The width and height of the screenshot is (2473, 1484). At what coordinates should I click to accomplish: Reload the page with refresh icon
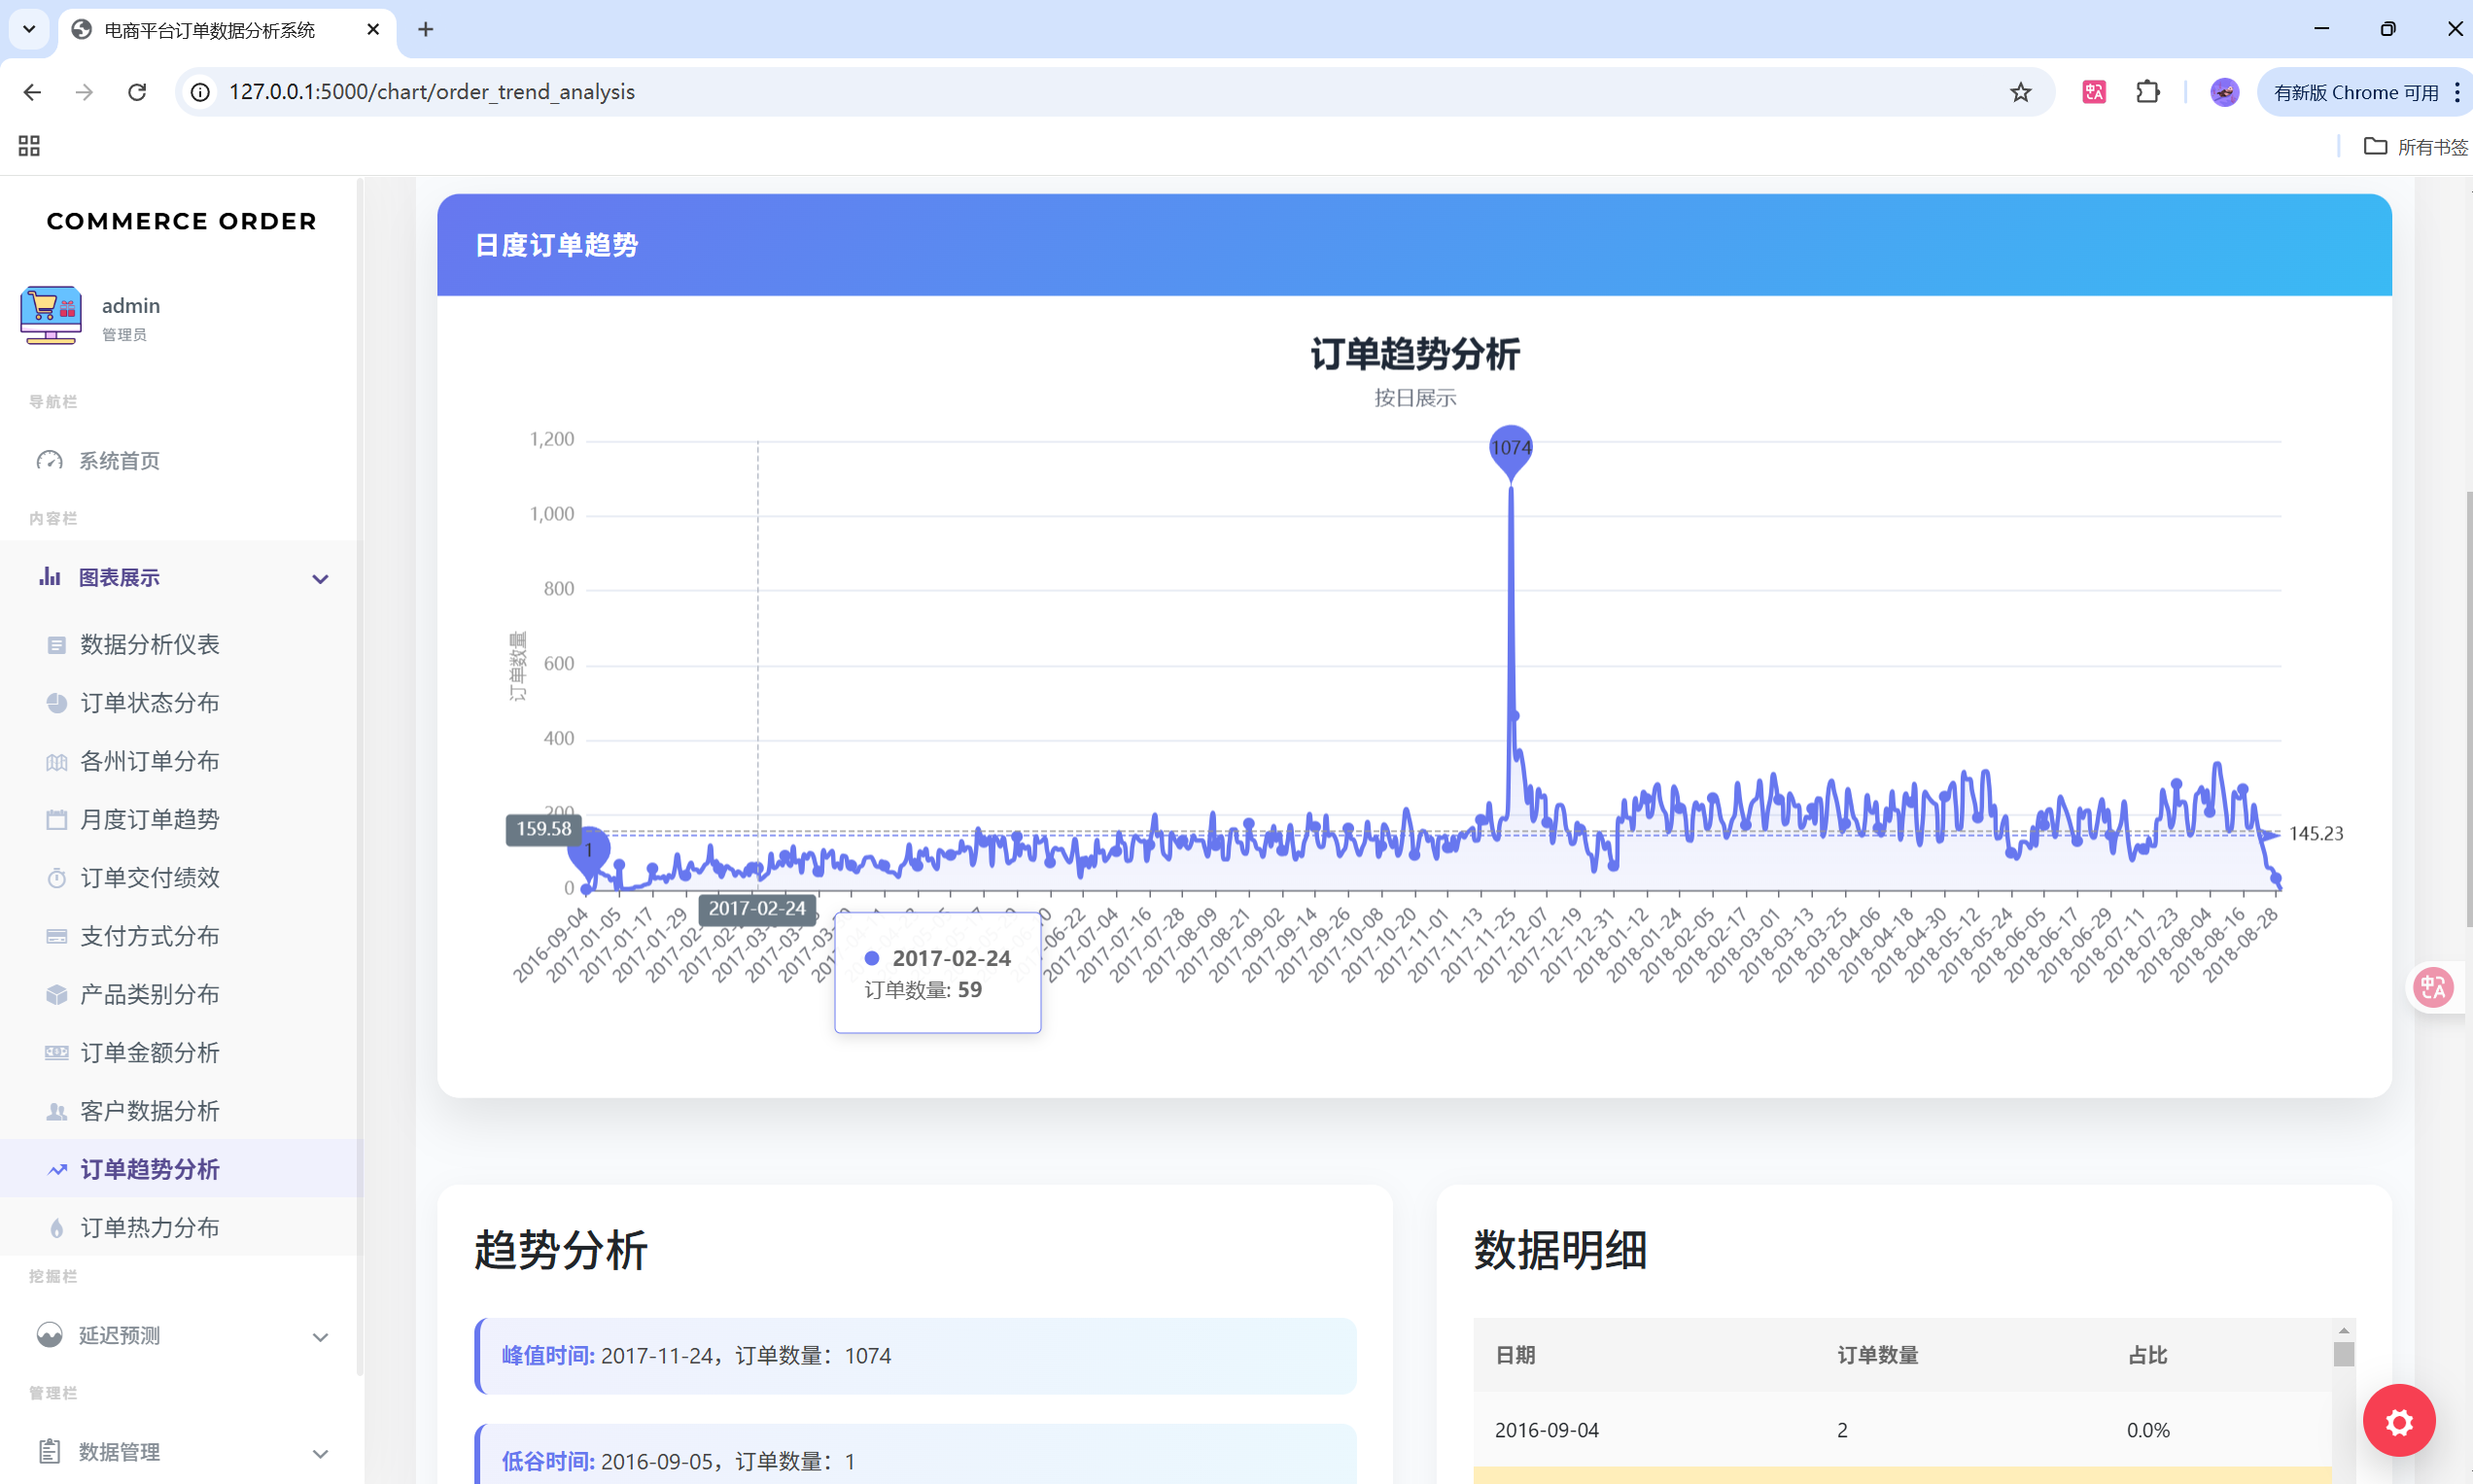pos(137,92)
